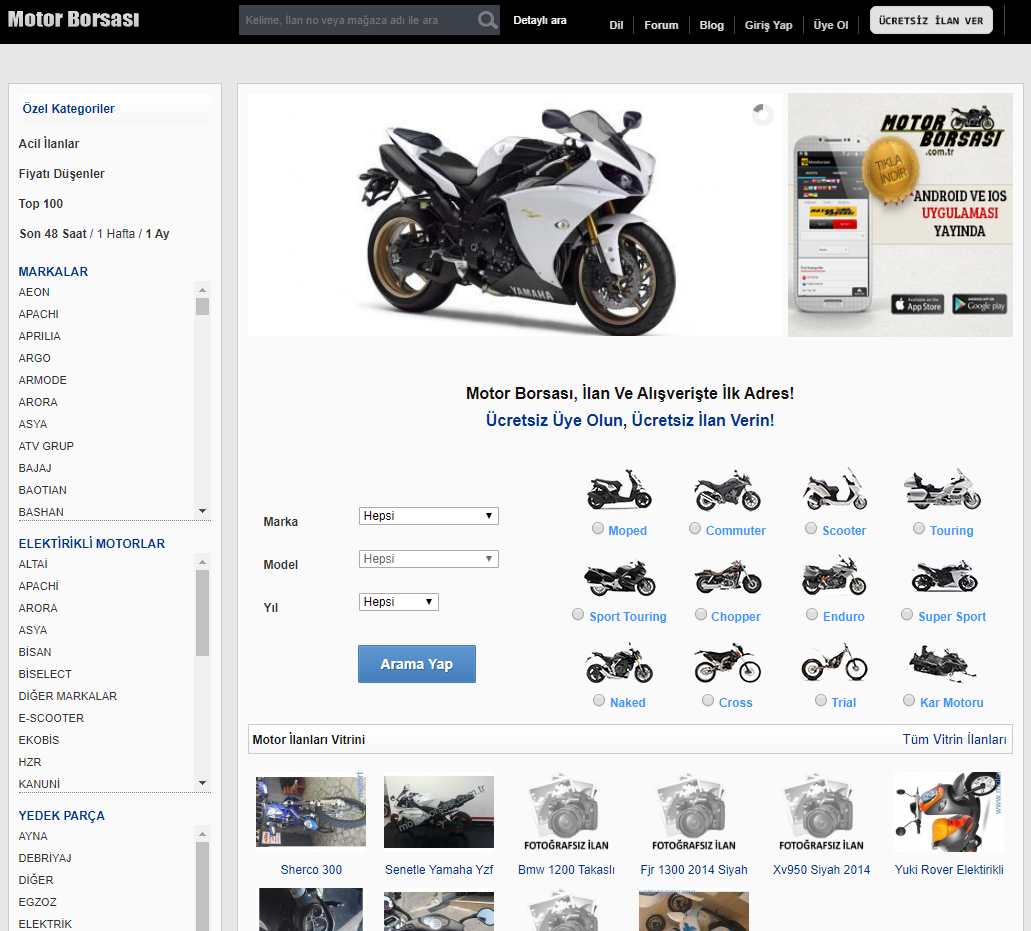Image resolution: width=1031 pixels, height=931 pixels.
Task: Click the Scooter category image
Action: pyautogui.click(x=835, y=490)
